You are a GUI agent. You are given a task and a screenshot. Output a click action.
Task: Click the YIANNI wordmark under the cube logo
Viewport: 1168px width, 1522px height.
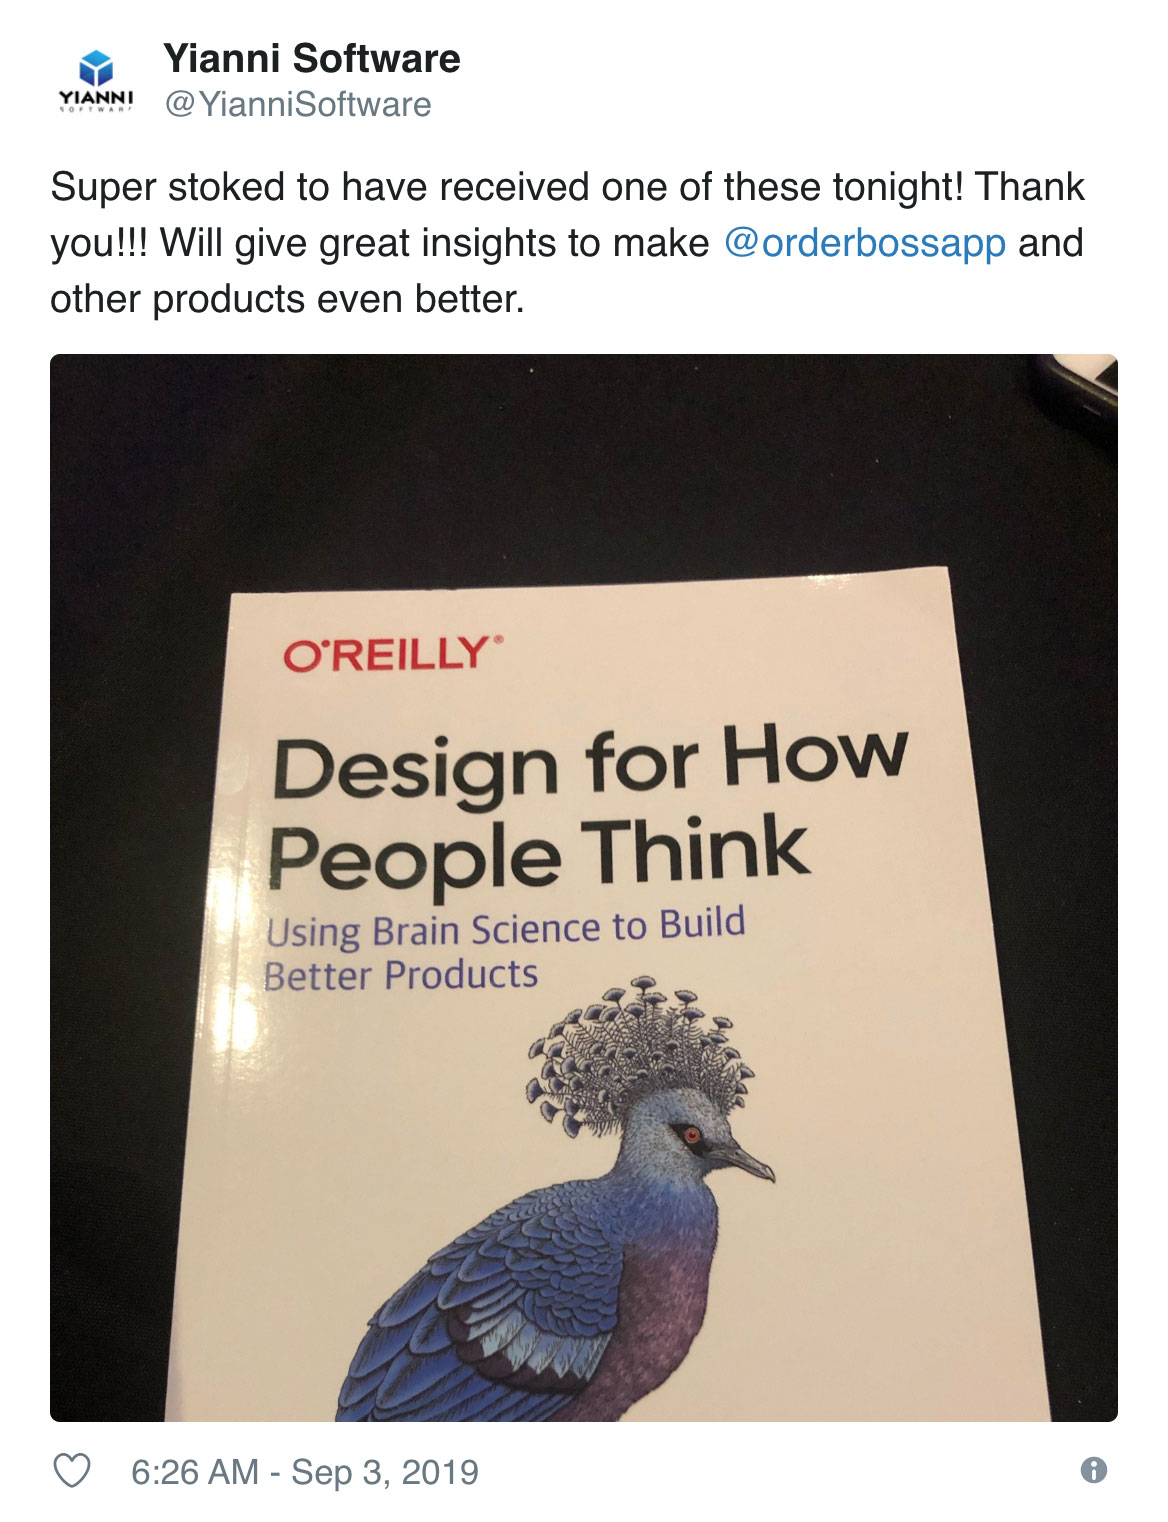(x=96, y=97)
